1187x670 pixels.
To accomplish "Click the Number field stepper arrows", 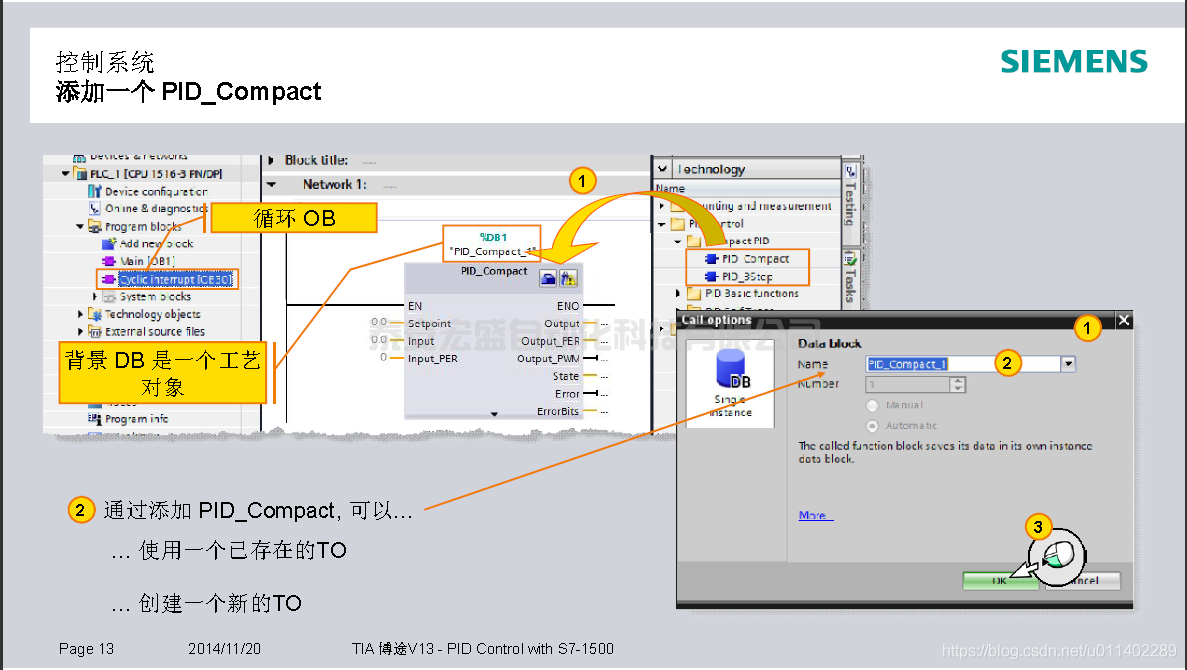I will coord(957,384).
